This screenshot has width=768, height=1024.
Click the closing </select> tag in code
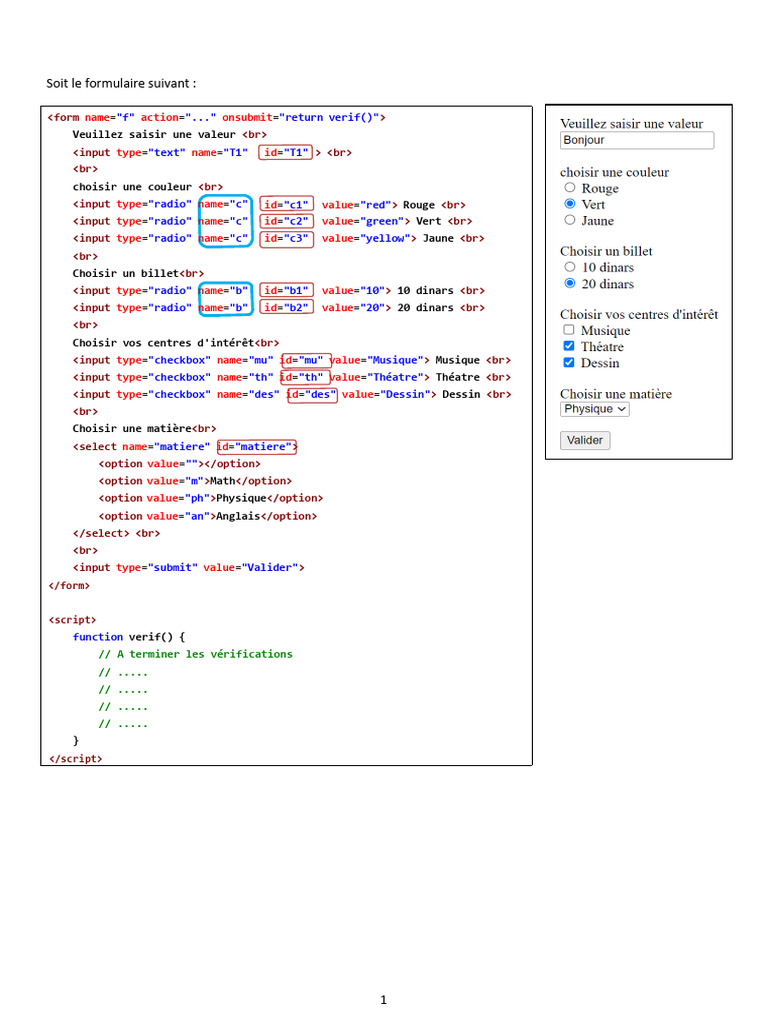pos(101,533)
